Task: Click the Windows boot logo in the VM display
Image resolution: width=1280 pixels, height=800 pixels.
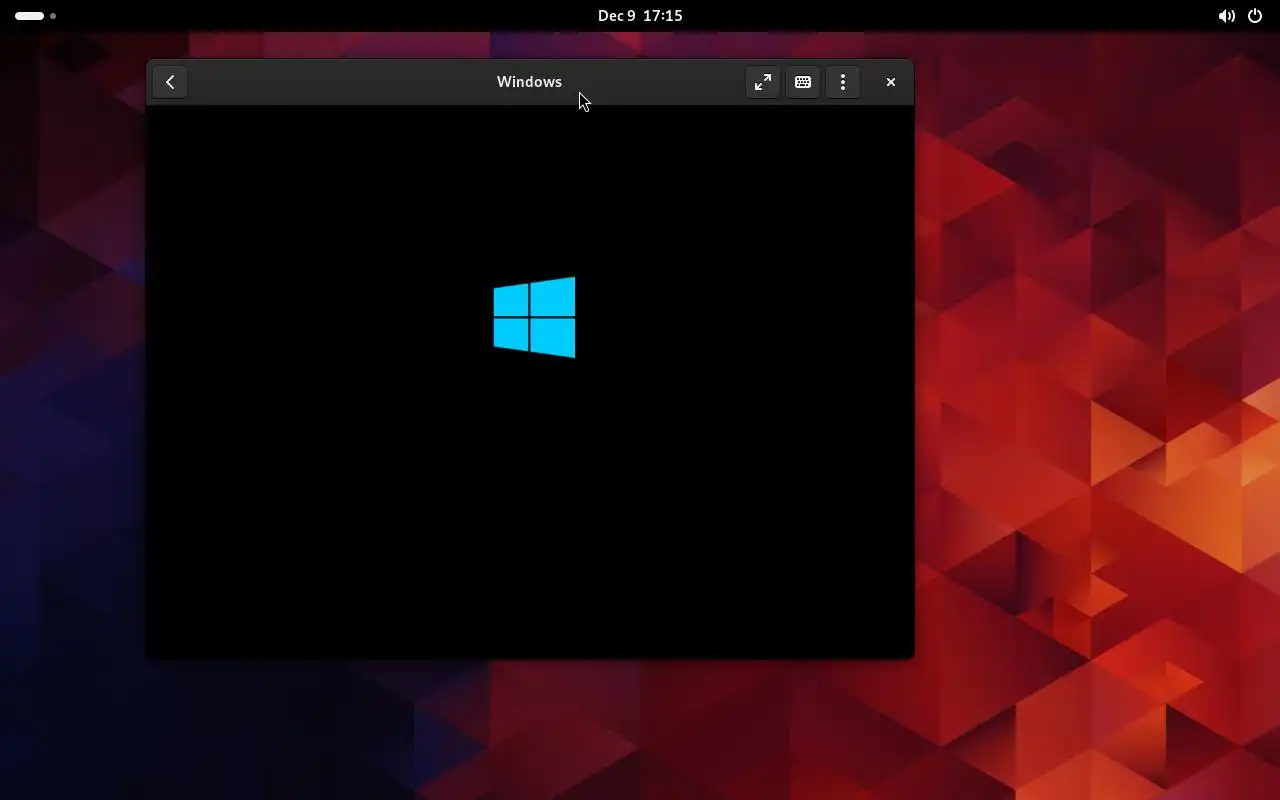Action: (534, 317)
